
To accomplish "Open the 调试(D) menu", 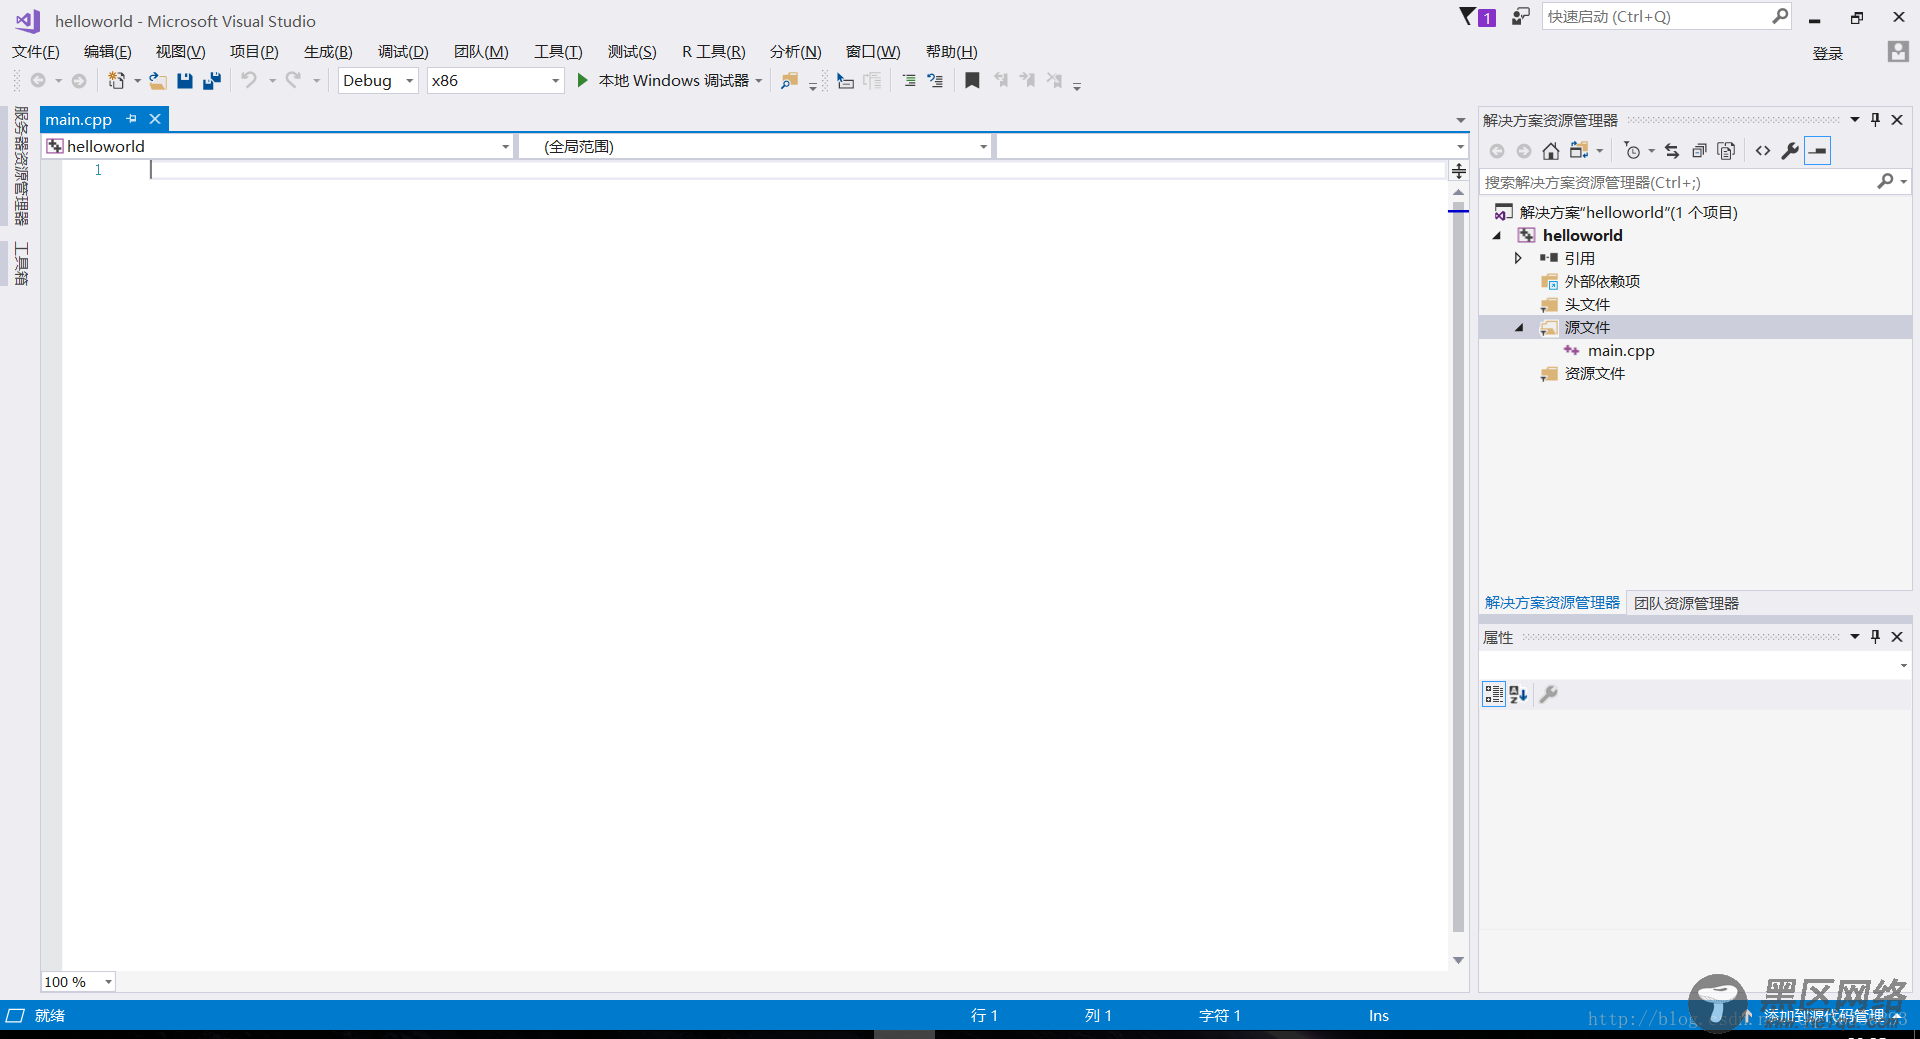I will pos(403,52).
